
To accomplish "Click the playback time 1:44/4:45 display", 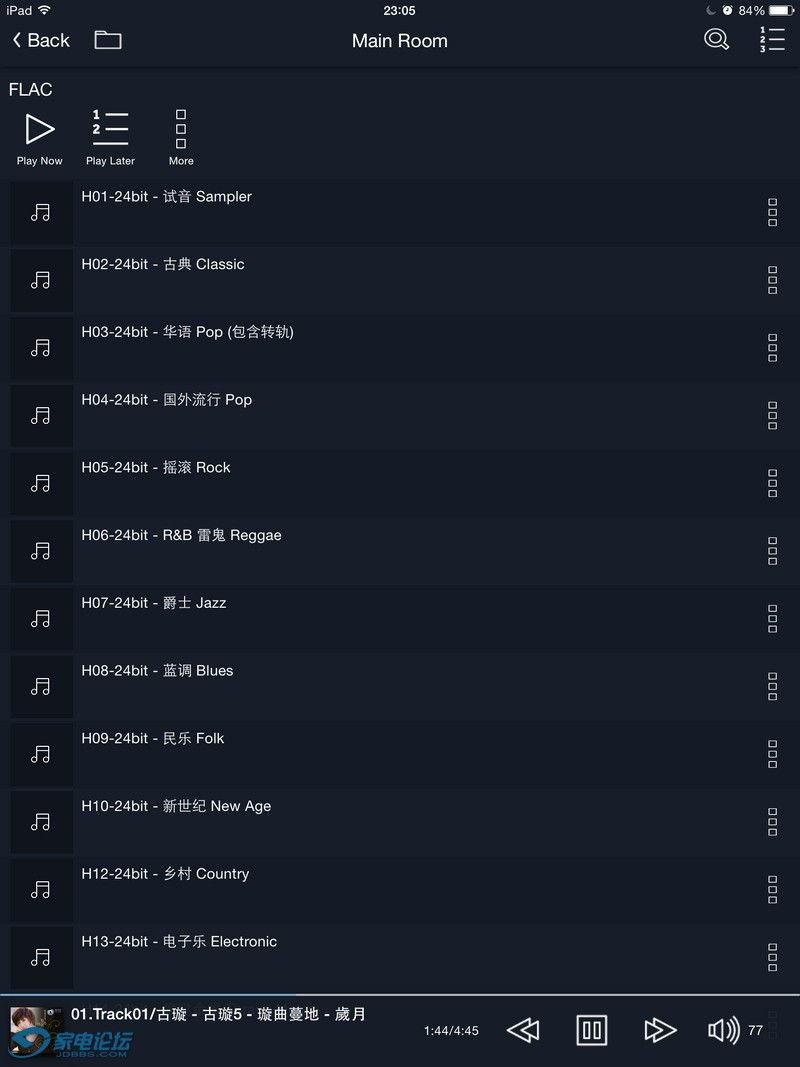I will [x=451, y=1031].
